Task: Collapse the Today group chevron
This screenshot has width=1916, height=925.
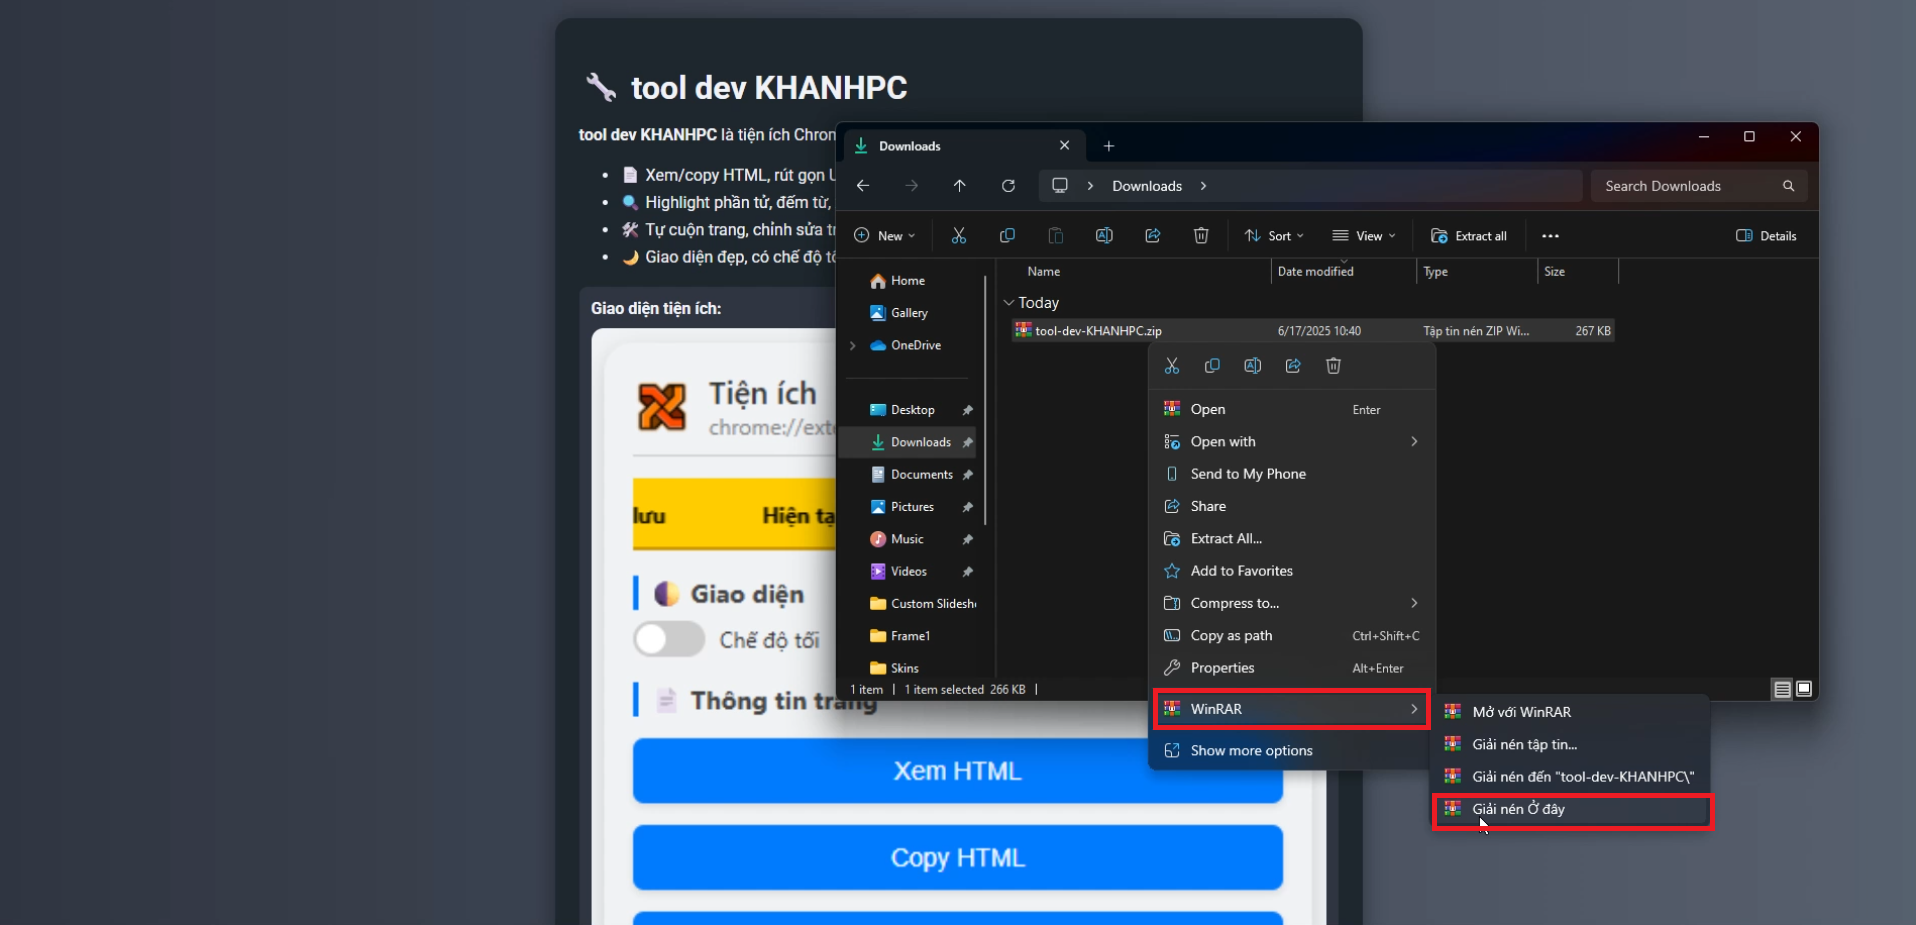Action: point(1009,303)
